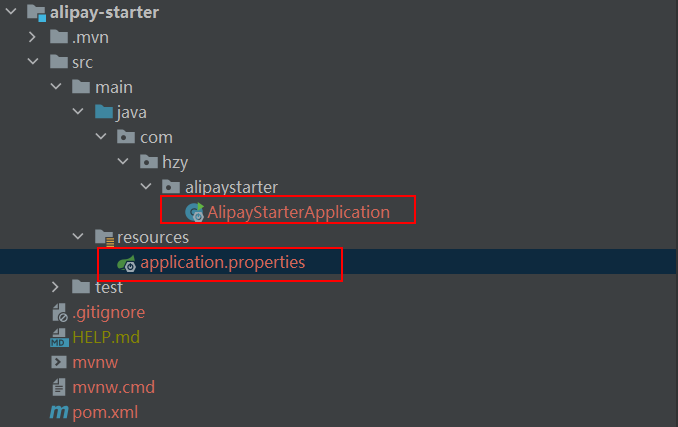Collapse the alipay-starter root node
The image size is (678, 427).
tap(10, 13)
